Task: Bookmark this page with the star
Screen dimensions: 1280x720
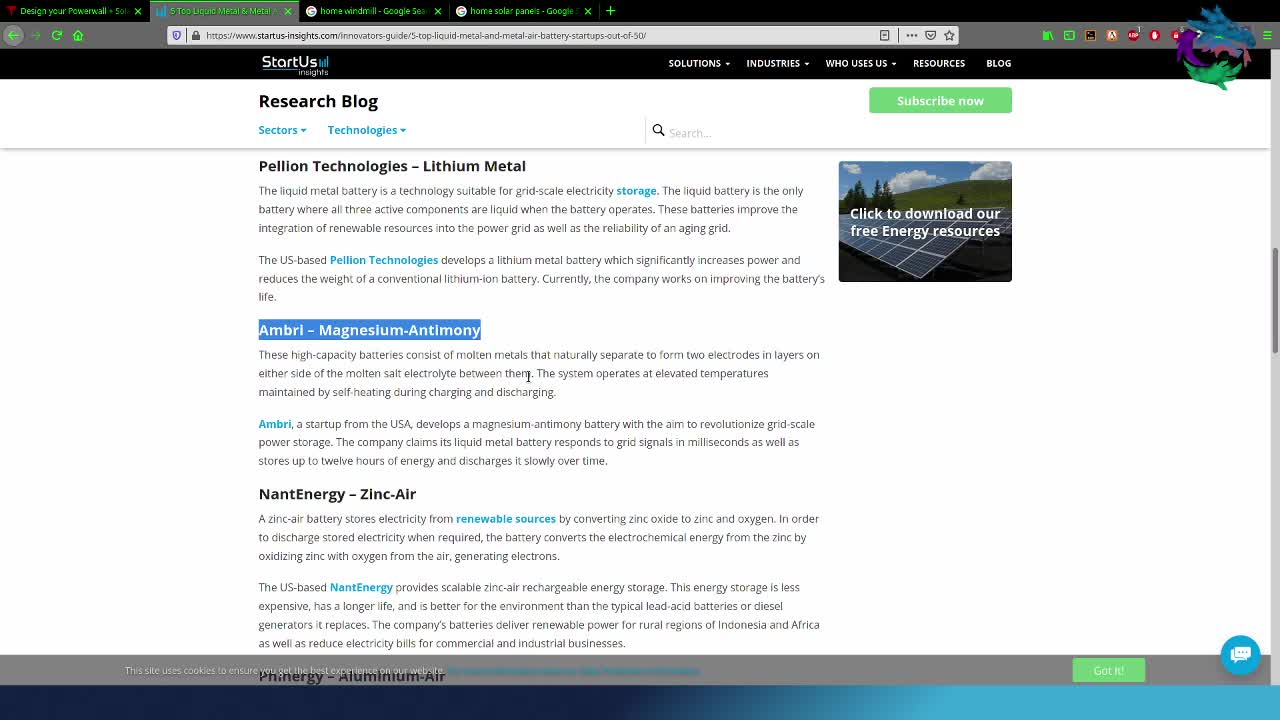Action: [x=949, y=35]
